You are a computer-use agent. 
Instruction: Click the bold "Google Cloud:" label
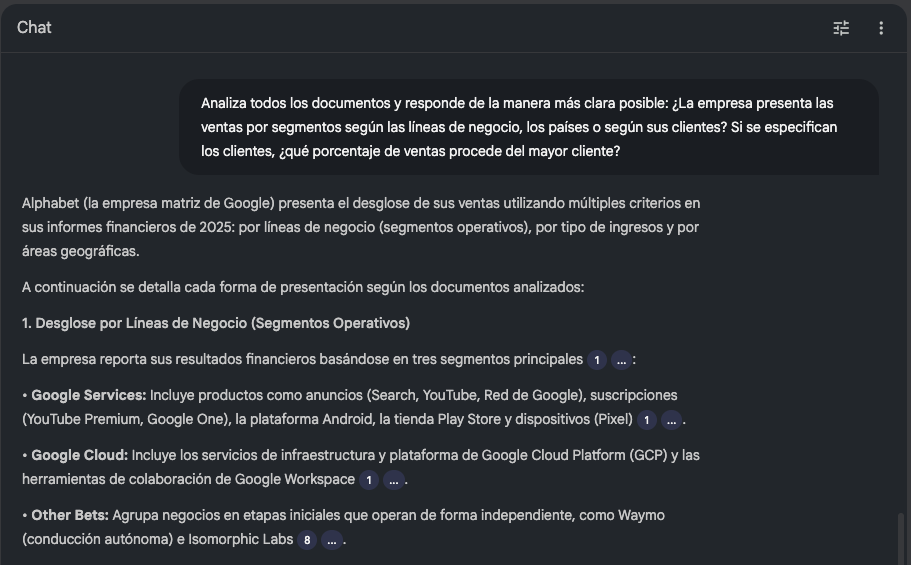tap(80, 455)
